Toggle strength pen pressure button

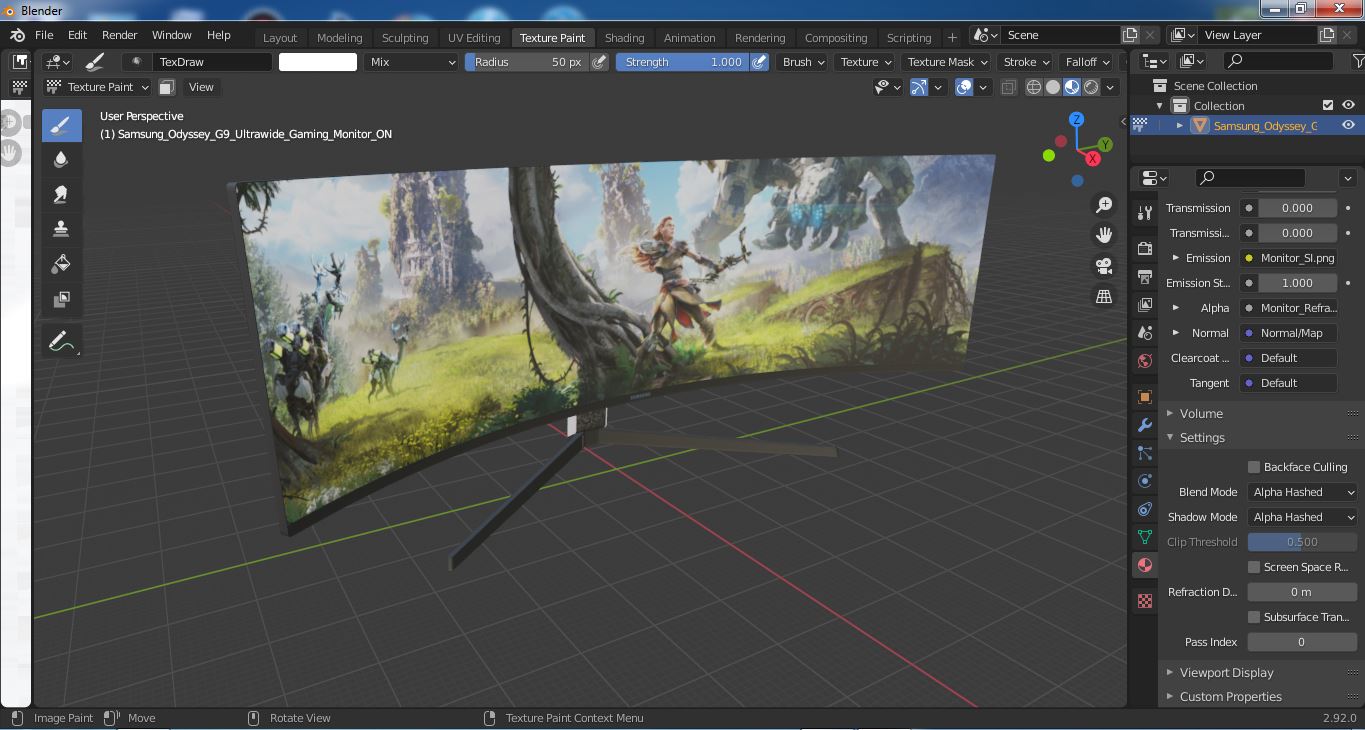tap(760, 62)
